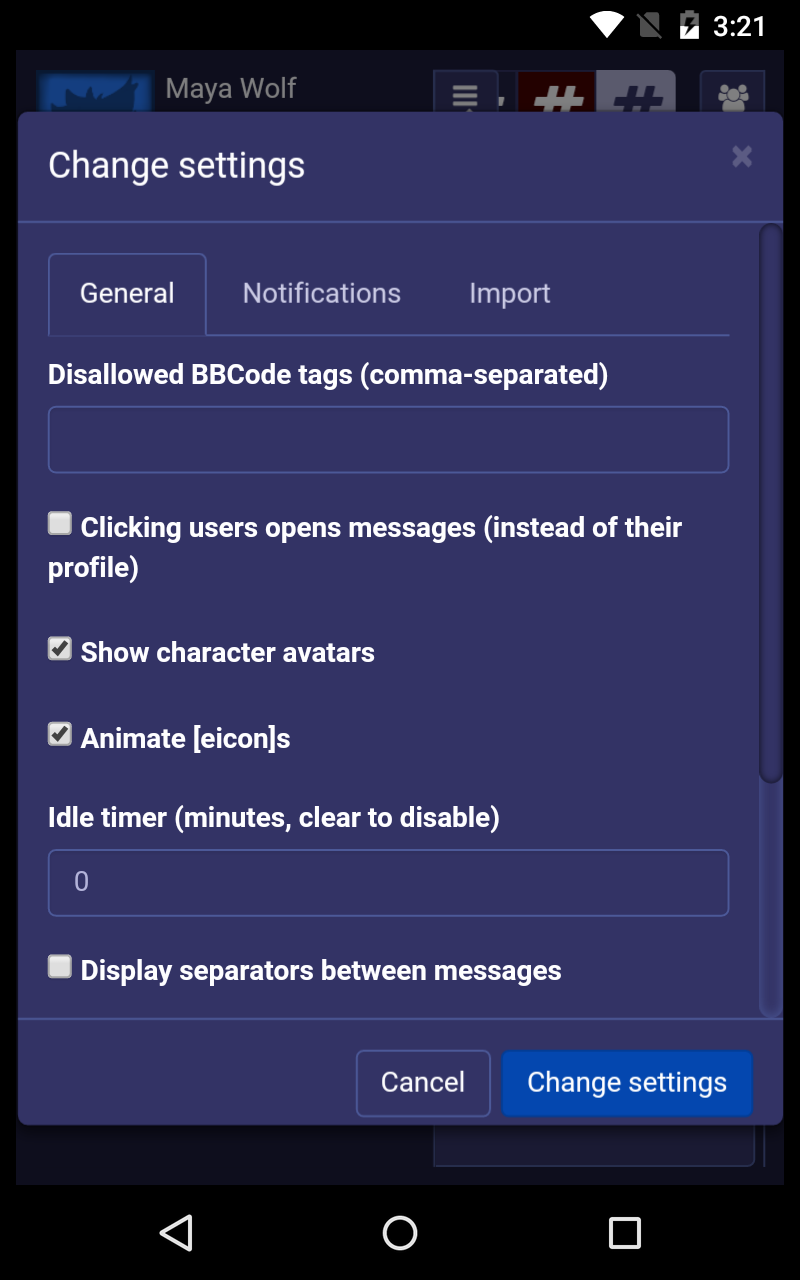Click the Cancel button

click(423, 1082)
